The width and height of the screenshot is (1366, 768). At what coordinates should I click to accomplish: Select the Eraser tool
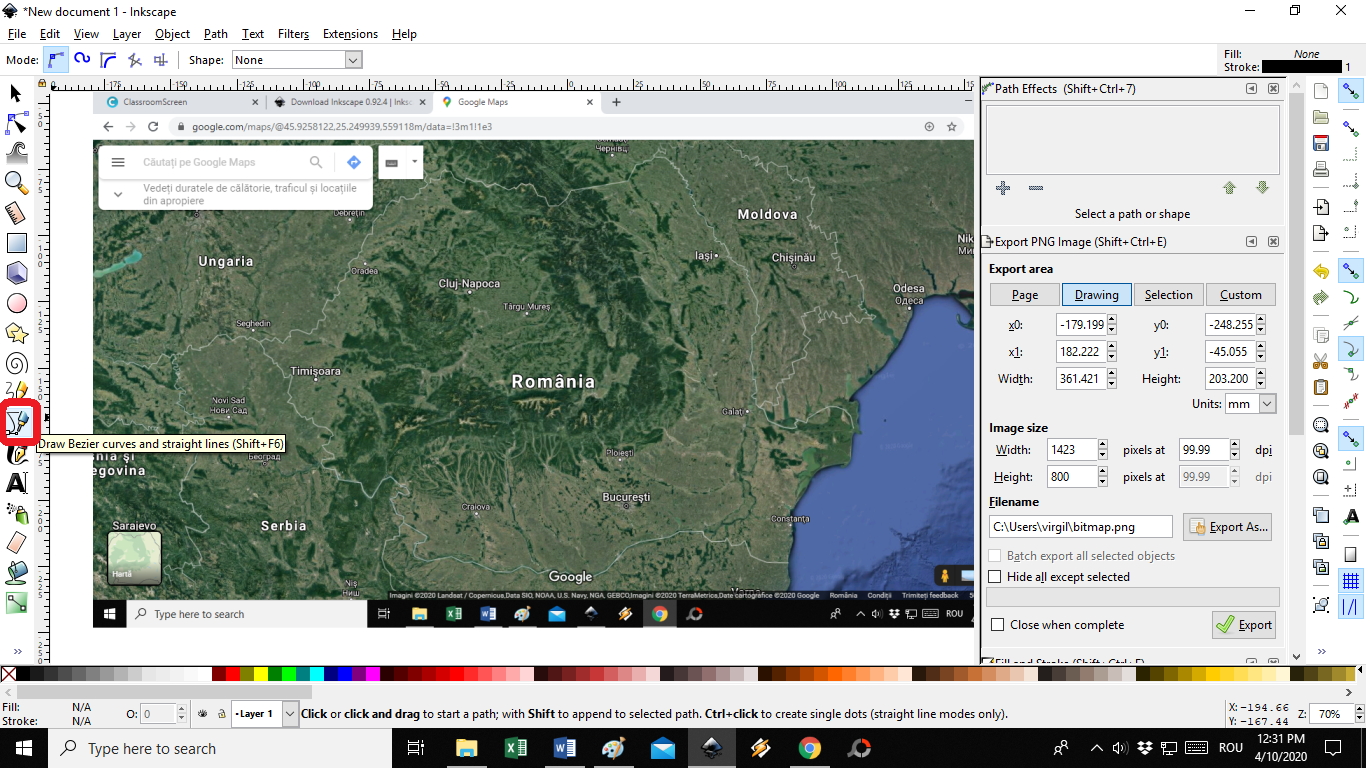tap(16, 543)
